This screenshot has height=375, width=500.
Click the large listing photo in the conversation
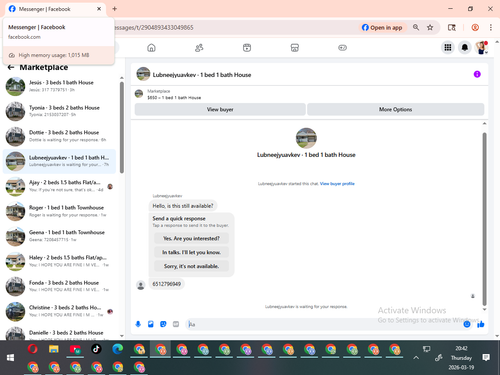click(306, 138)
